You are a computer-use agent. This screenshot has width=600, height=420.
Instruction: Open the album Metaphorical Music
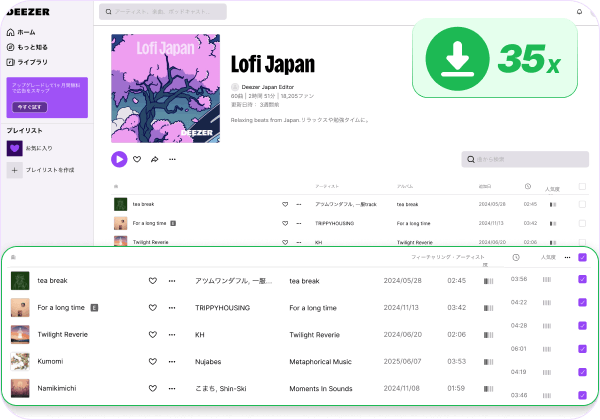coord(320,361)
